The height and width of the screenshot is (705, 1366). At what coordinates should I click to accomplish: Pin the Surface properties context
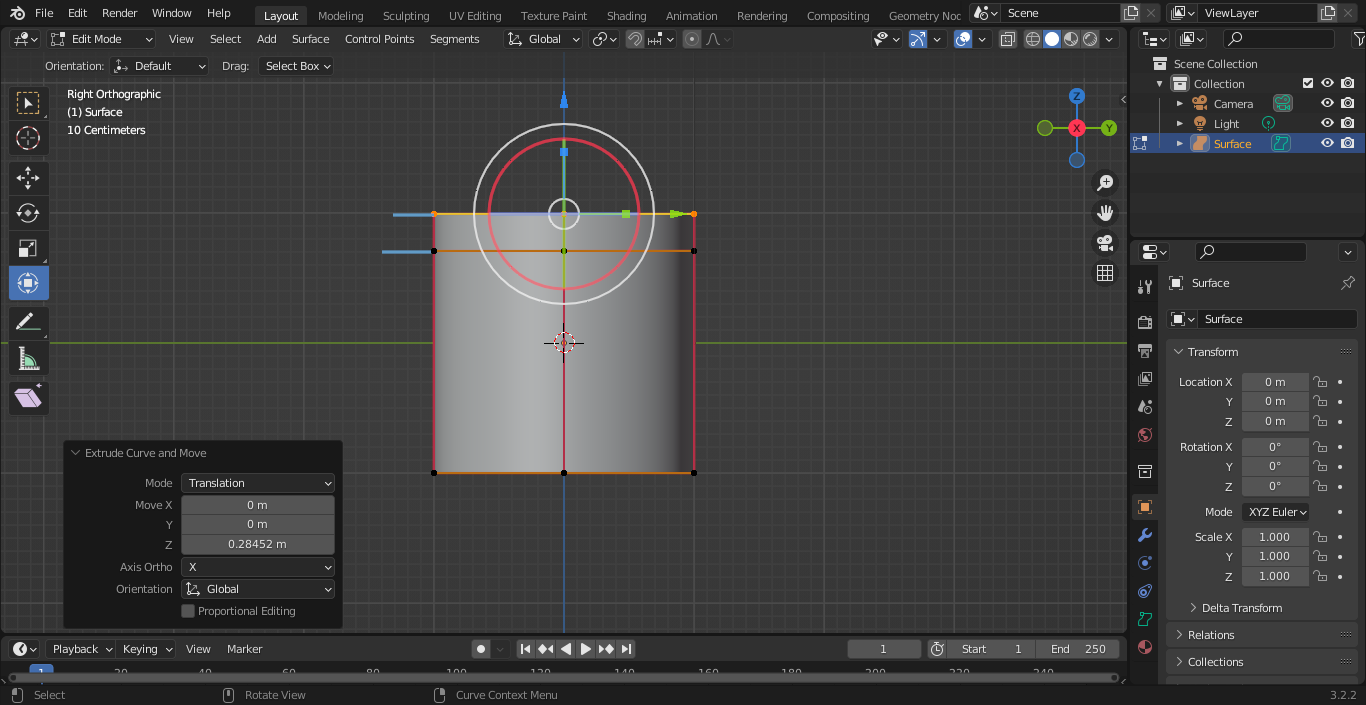click(1347, 283)
